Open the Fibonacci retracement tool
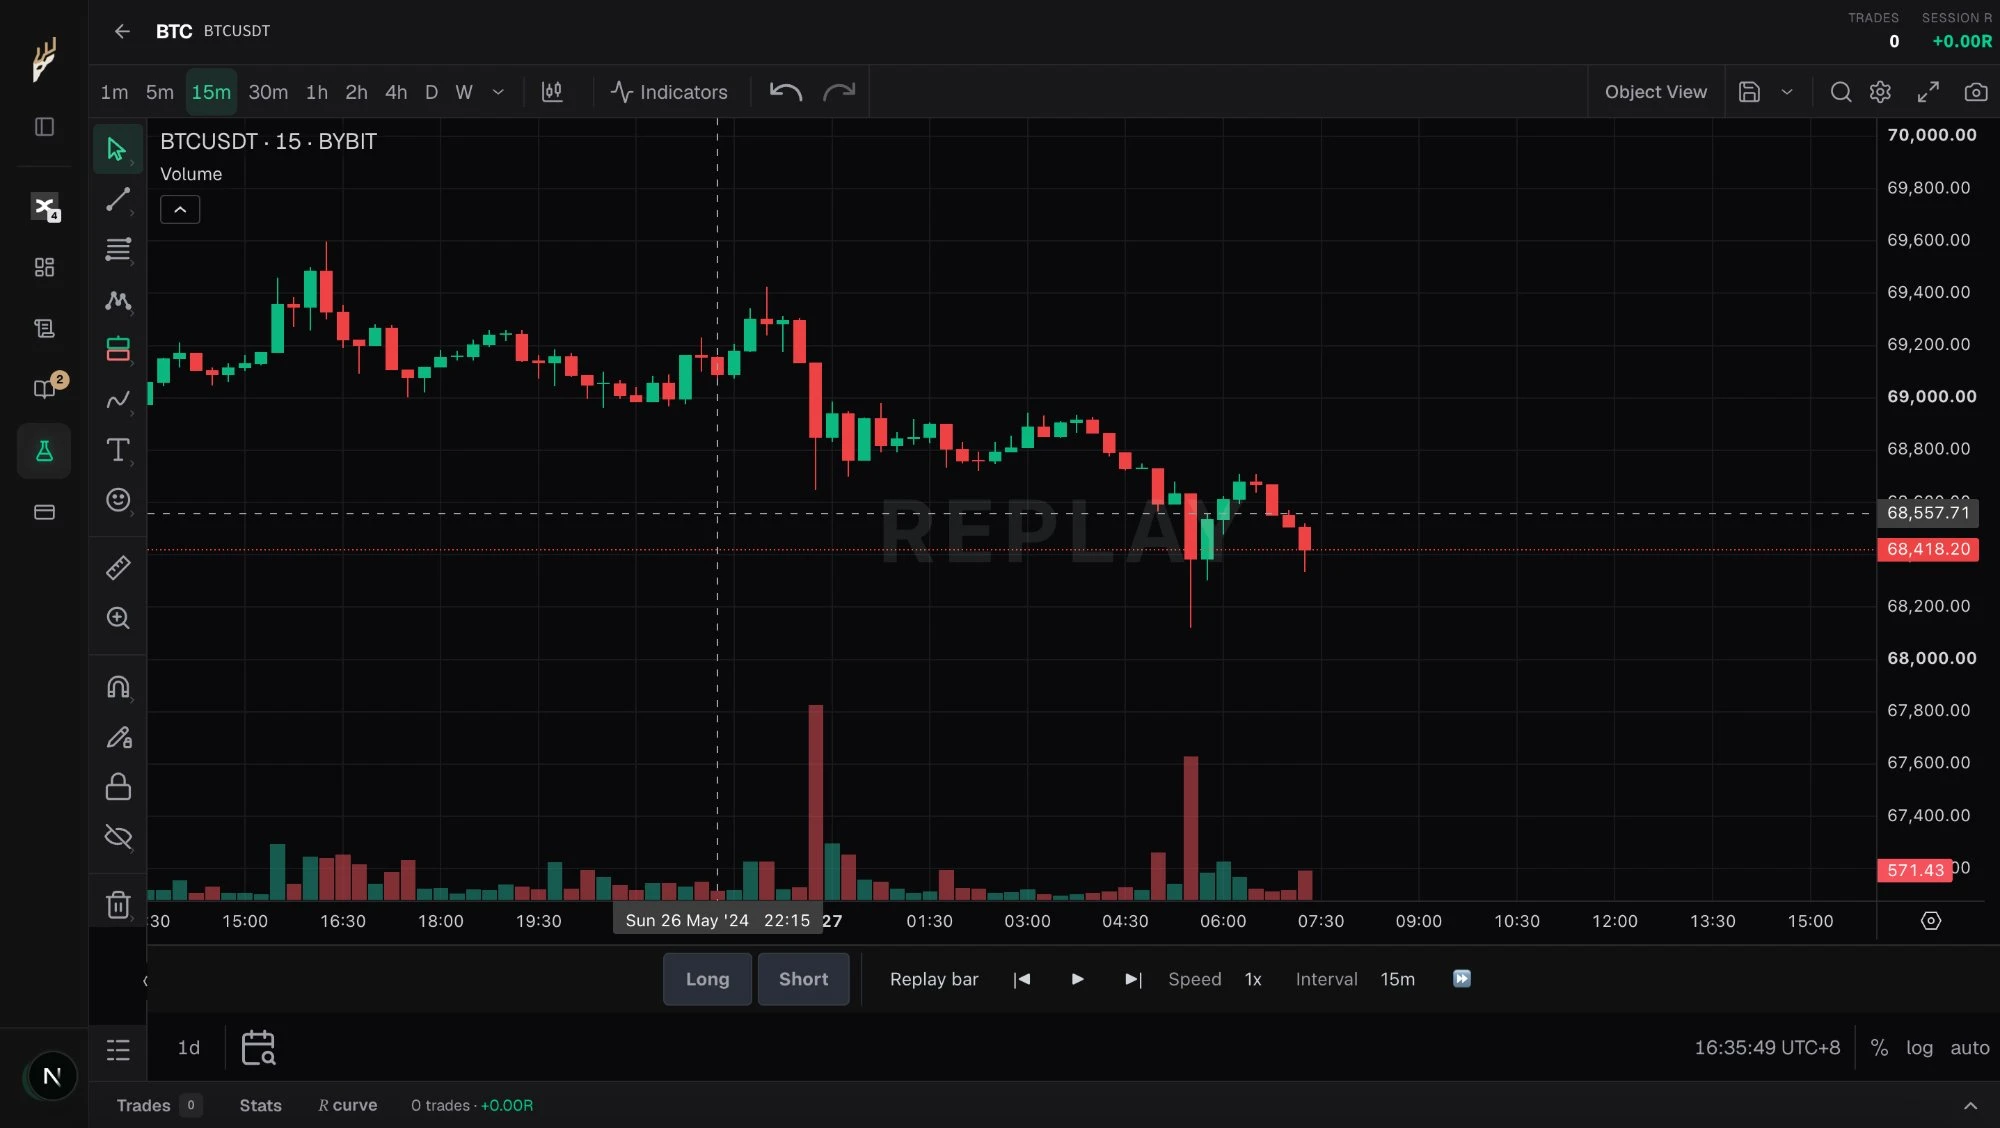The image size is (2000, 1128). point(118,249)
